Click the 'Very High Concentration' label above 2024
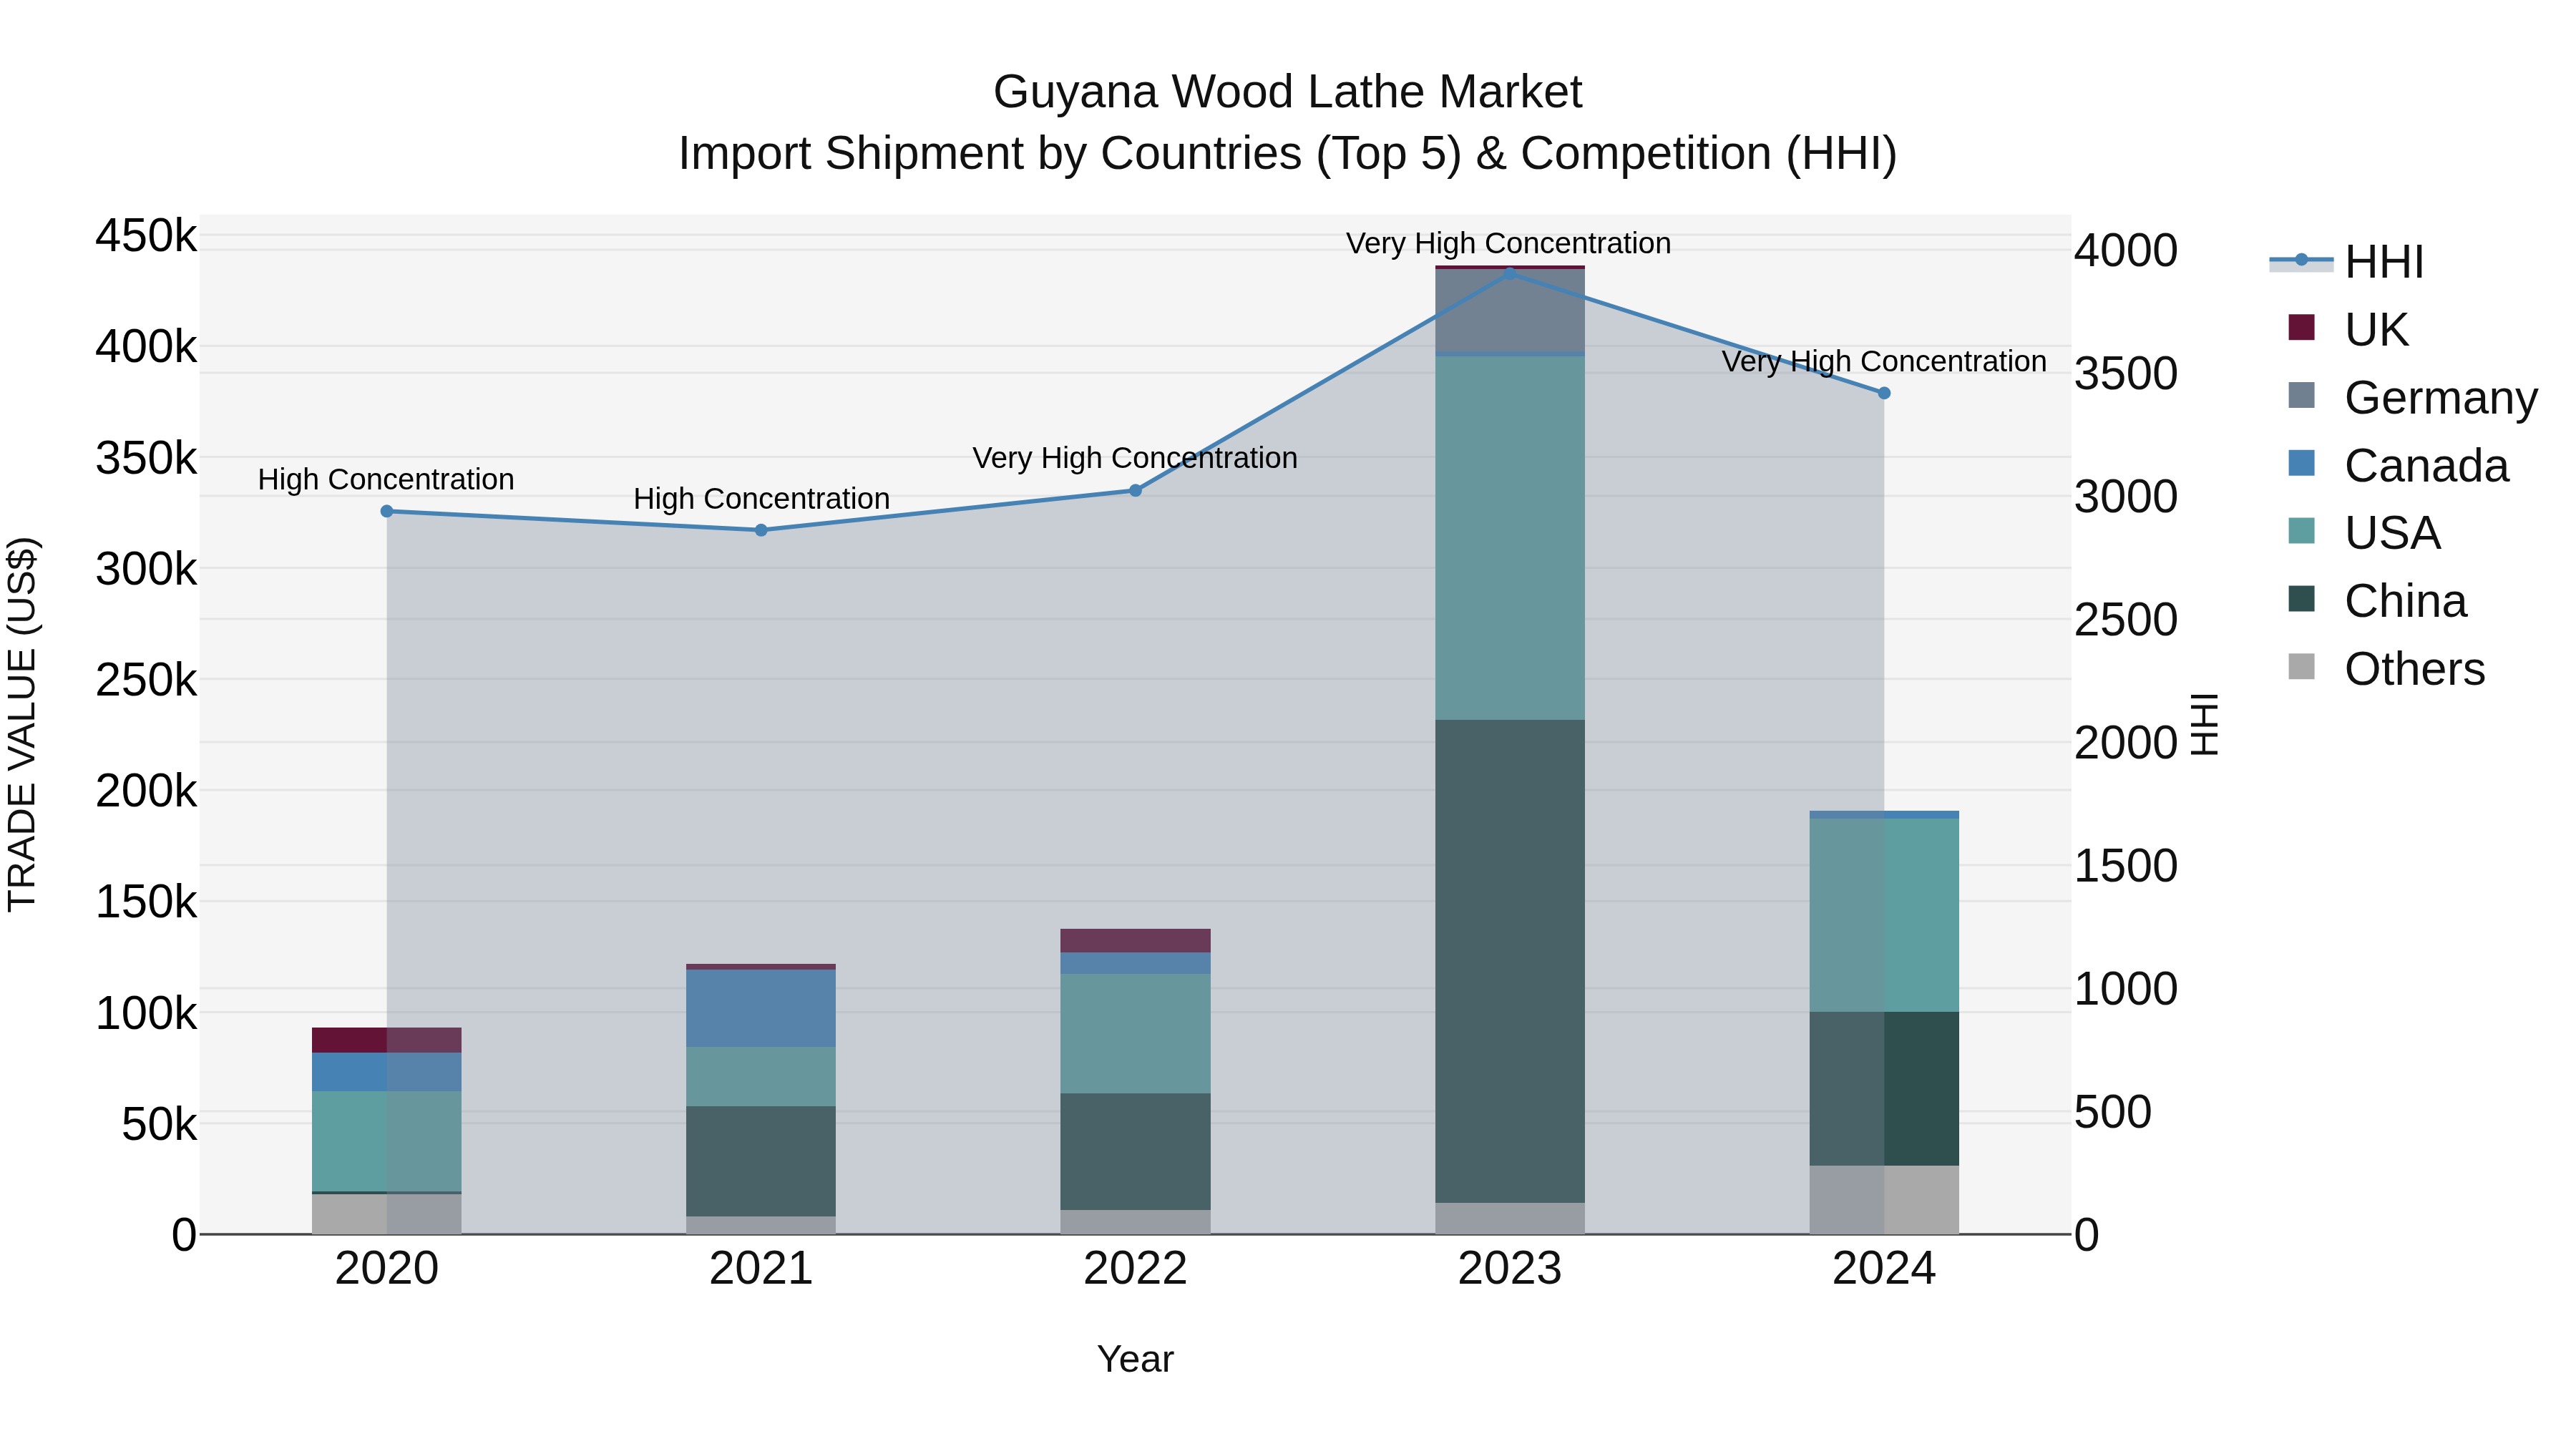The width and height of the screenshot is (2576, 1449). (x=1884, y=361)
